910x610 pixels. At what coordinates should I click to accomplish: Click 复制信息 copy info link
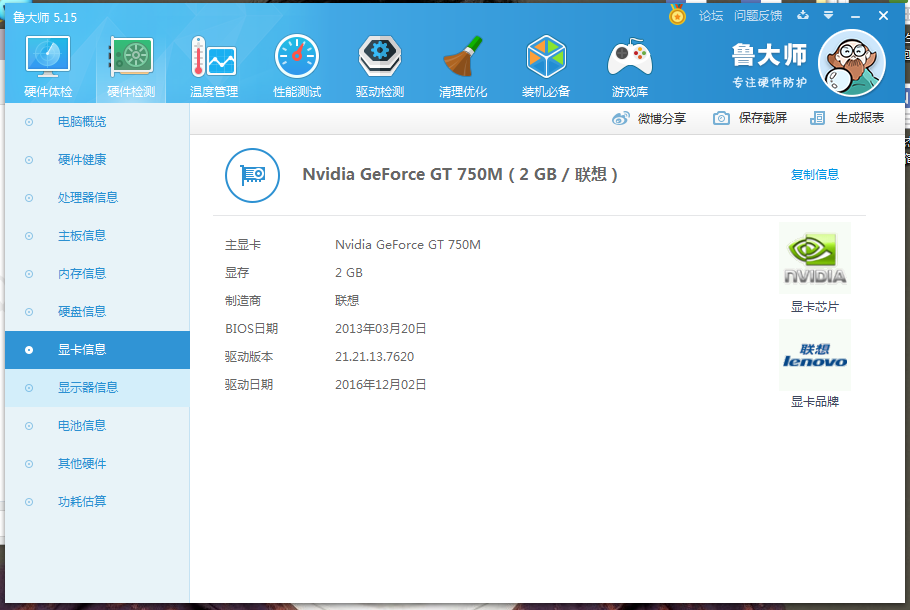point(815,175)
